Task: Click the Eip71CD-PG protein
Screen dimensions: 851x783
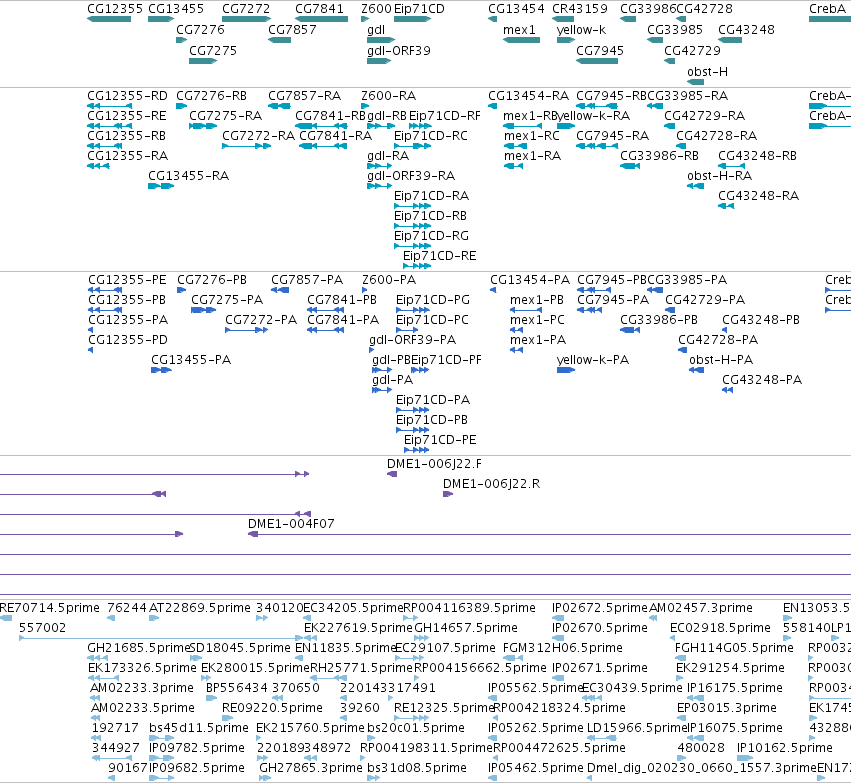Action: (413, 310)
